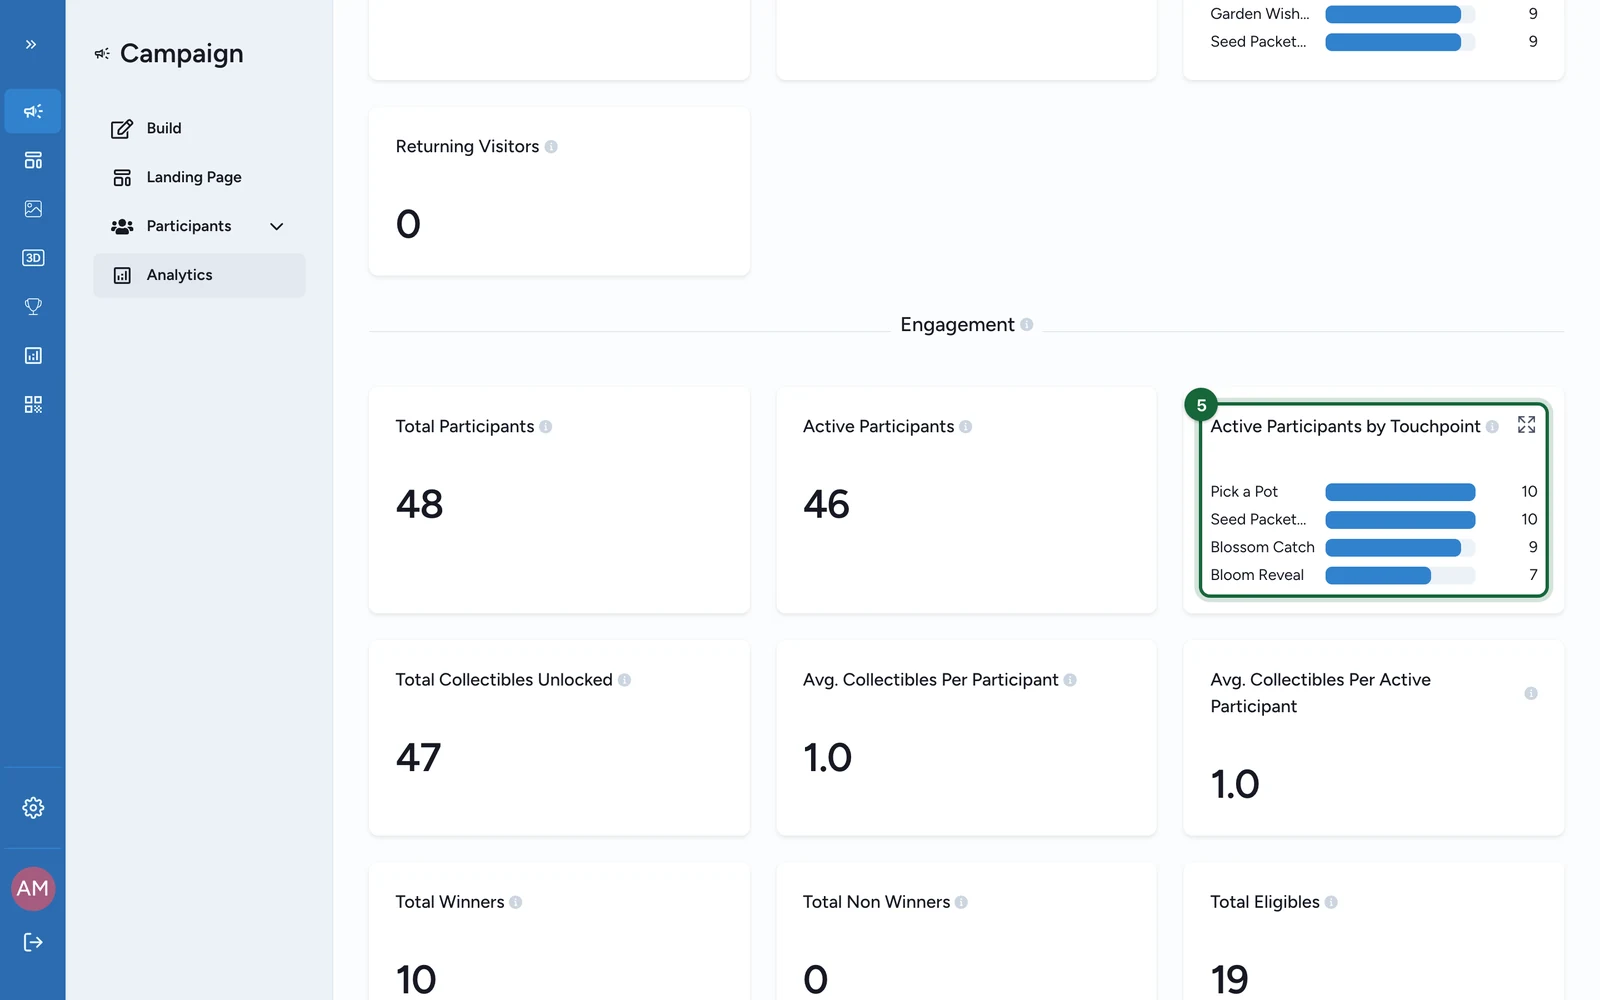The height and width of the screenshot is (1000, 1600).
Task: Click the Total Winners value 10
Action: point(416,980)
